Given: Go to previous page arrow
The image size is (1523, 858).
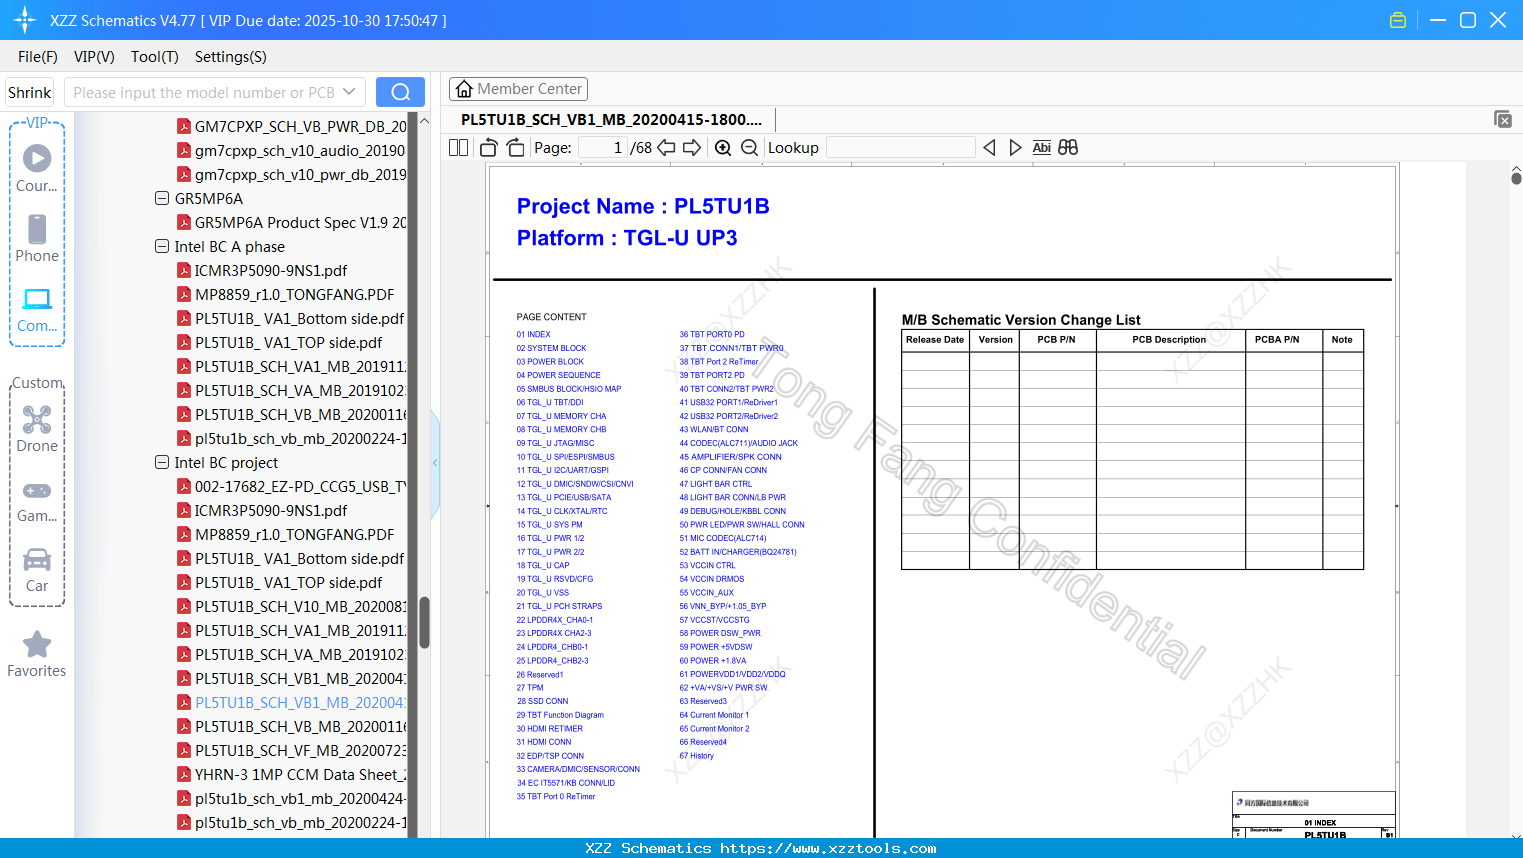Looking at the screenshot, I should 666,148.
